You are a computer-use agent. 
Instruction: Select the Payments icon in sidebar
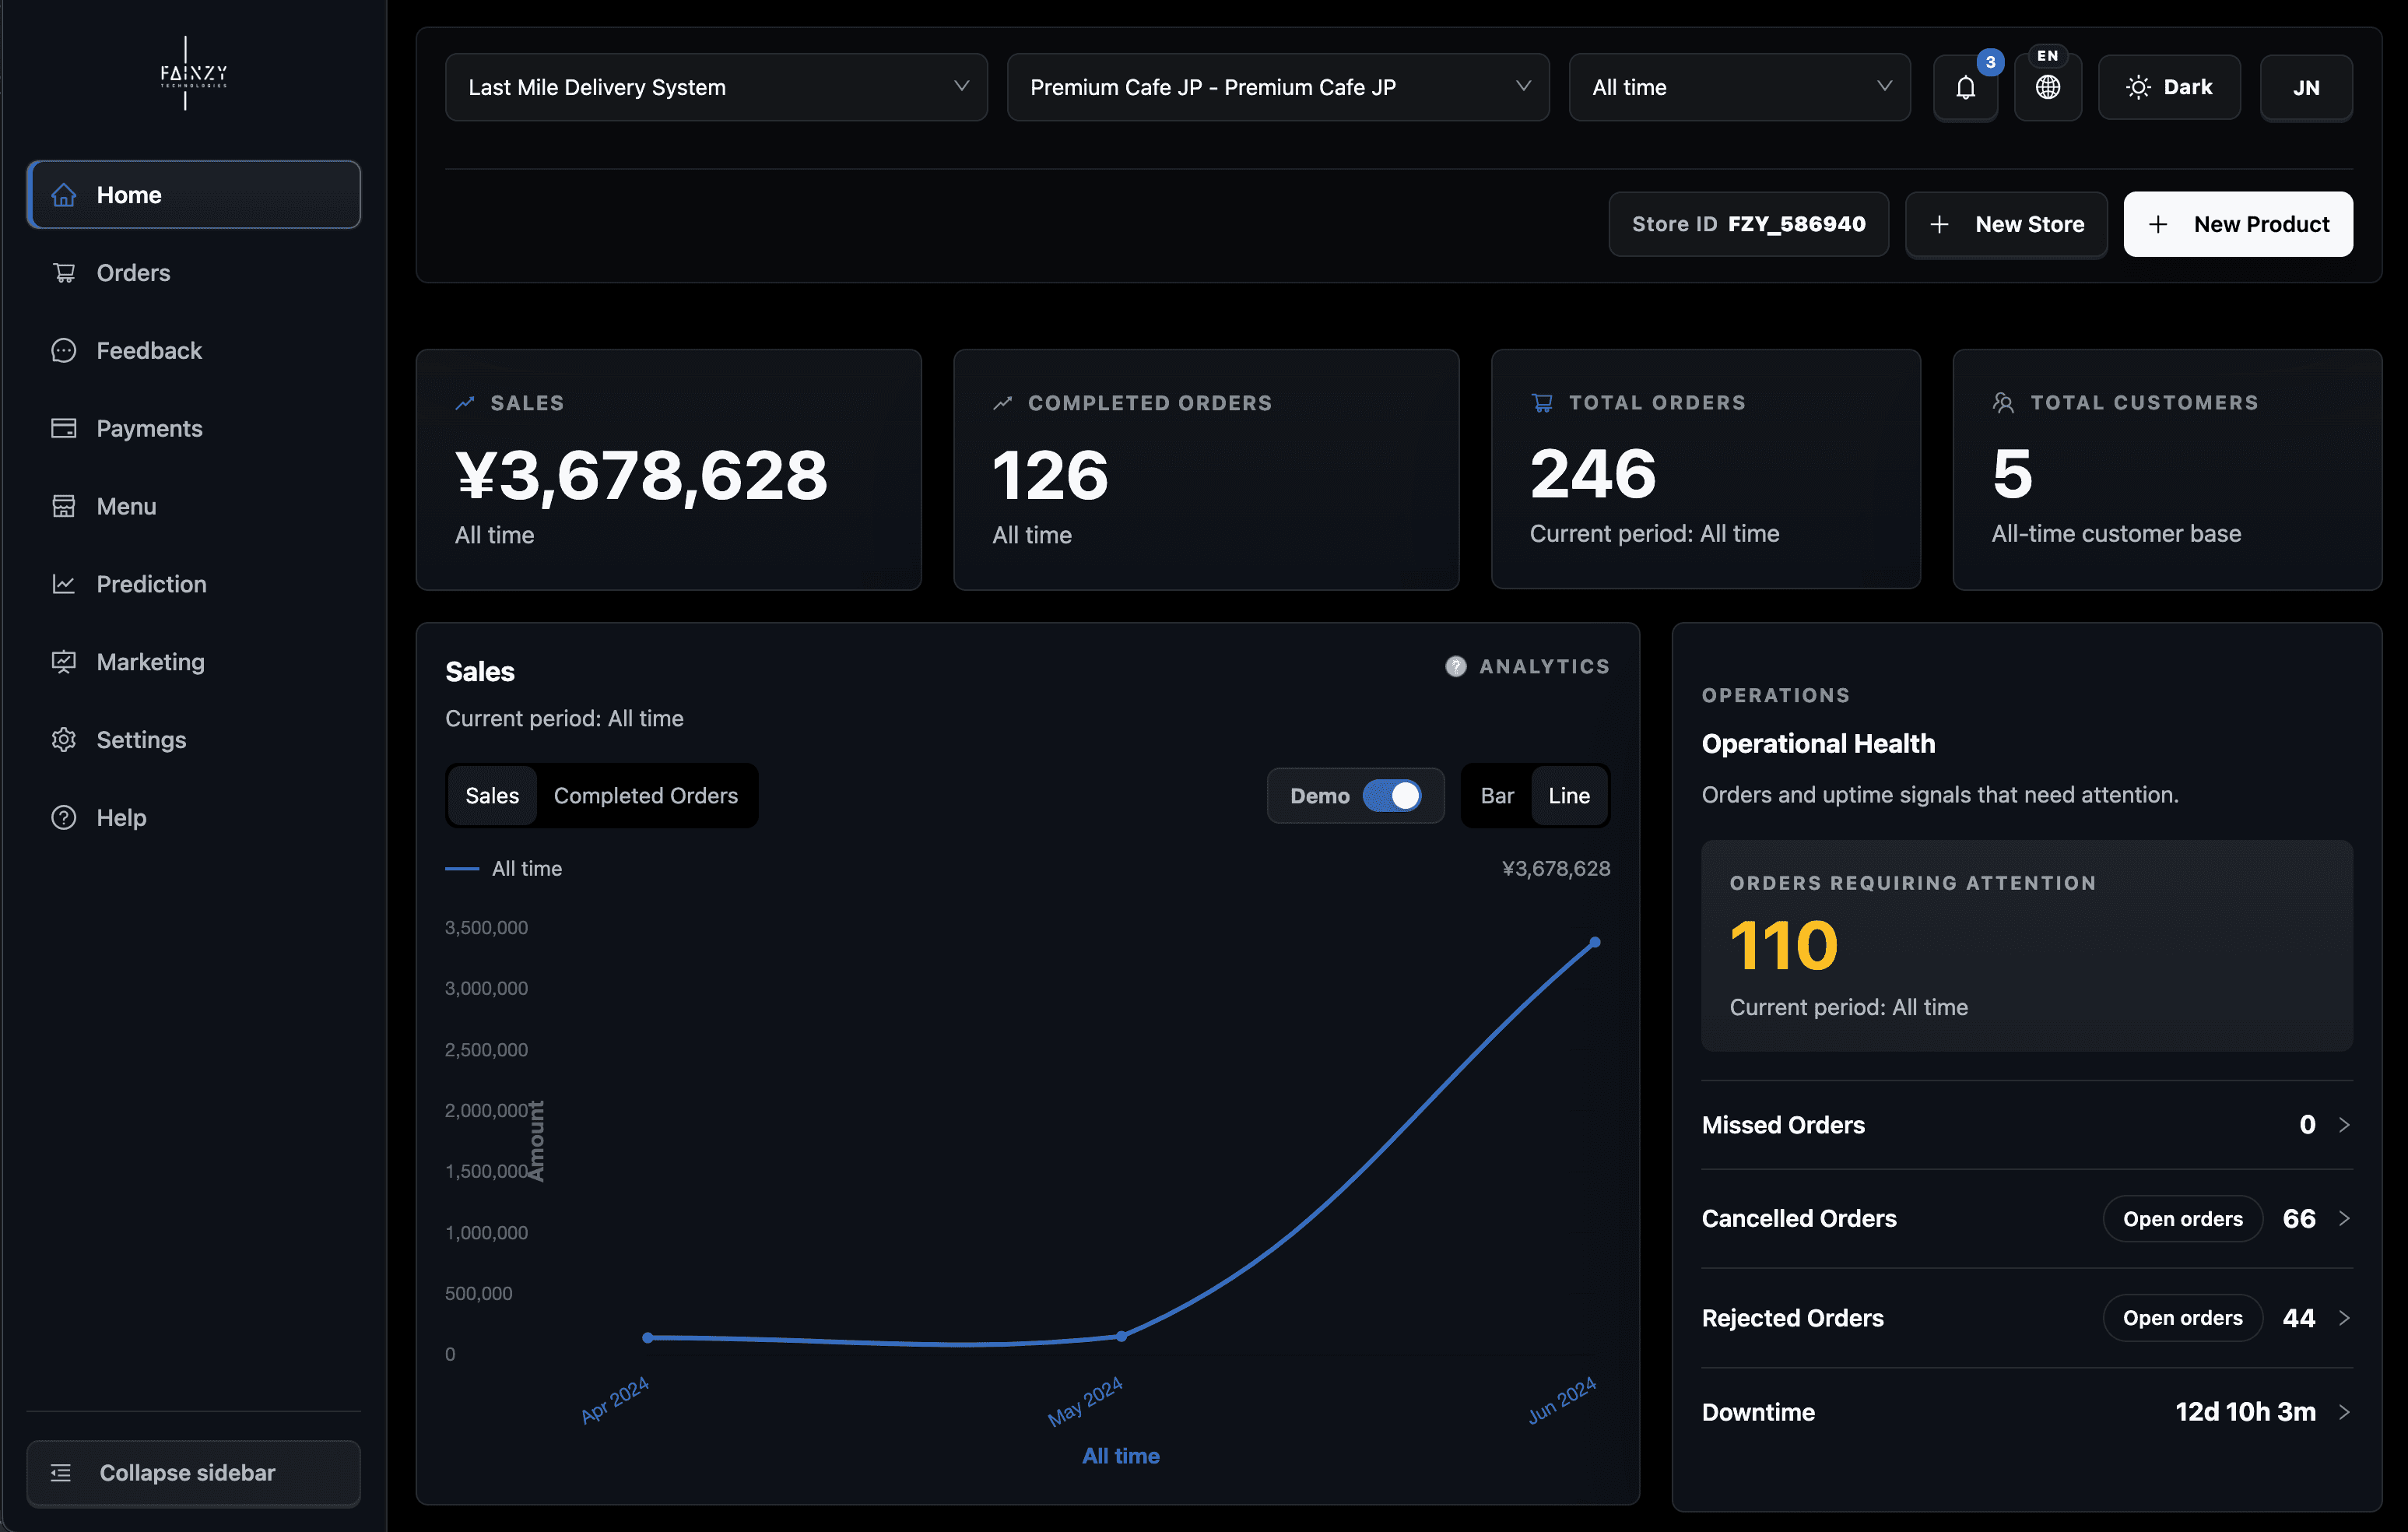click(64, 428)
